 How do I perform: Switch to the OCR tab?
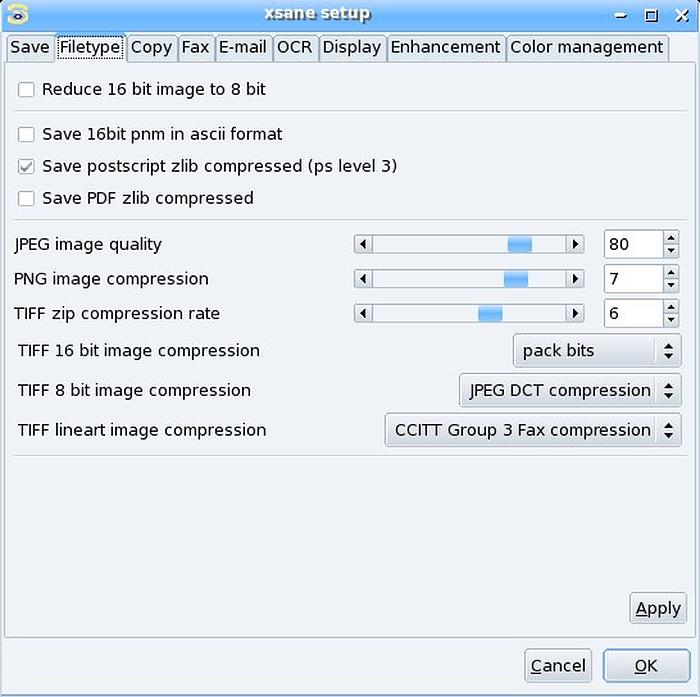[x=295, y=47]
